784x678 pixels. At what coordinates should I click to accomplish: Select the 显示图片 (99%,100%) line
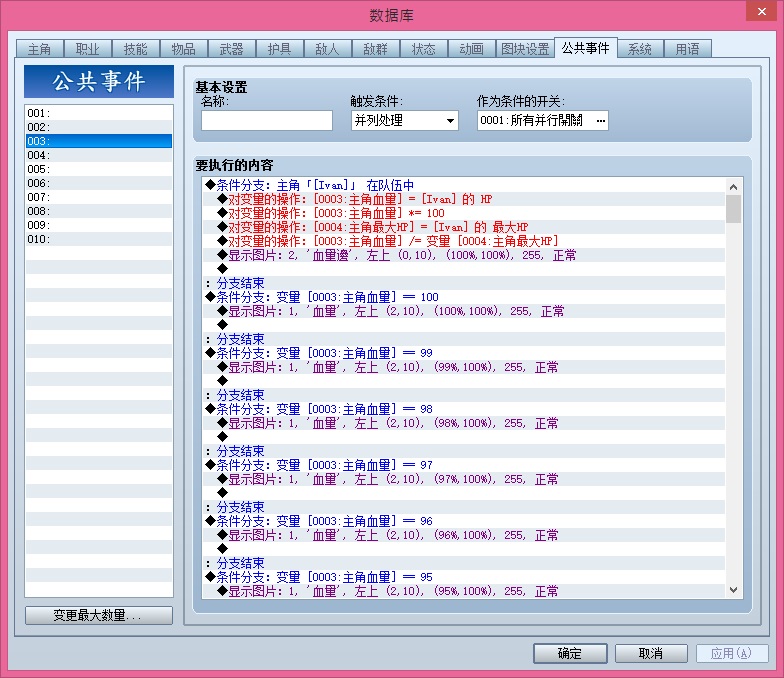(464, 367)
